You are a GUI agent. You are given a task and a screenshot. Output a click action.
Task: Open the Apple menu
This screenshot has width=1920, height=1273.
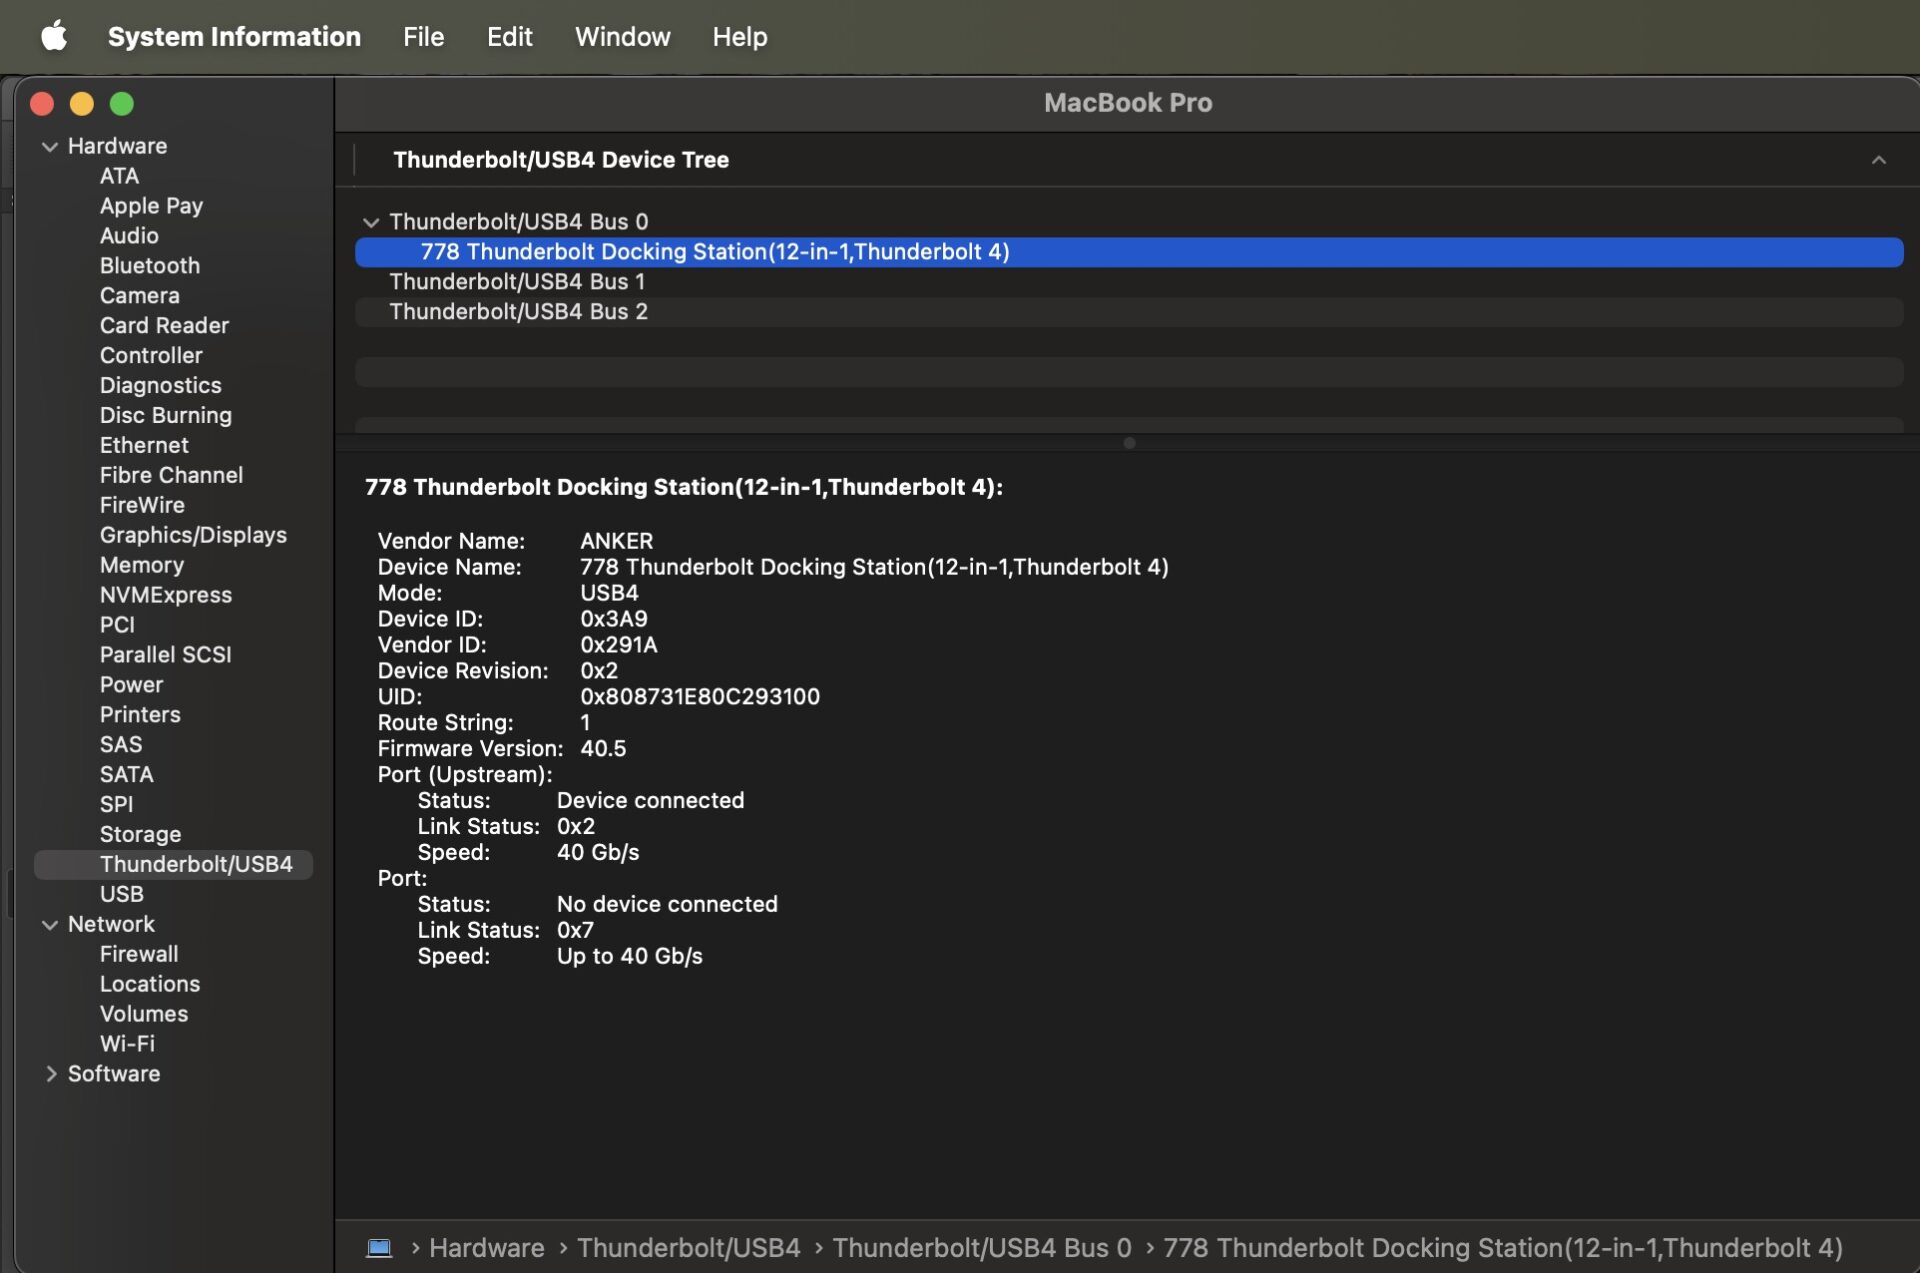tap(54, 36)
